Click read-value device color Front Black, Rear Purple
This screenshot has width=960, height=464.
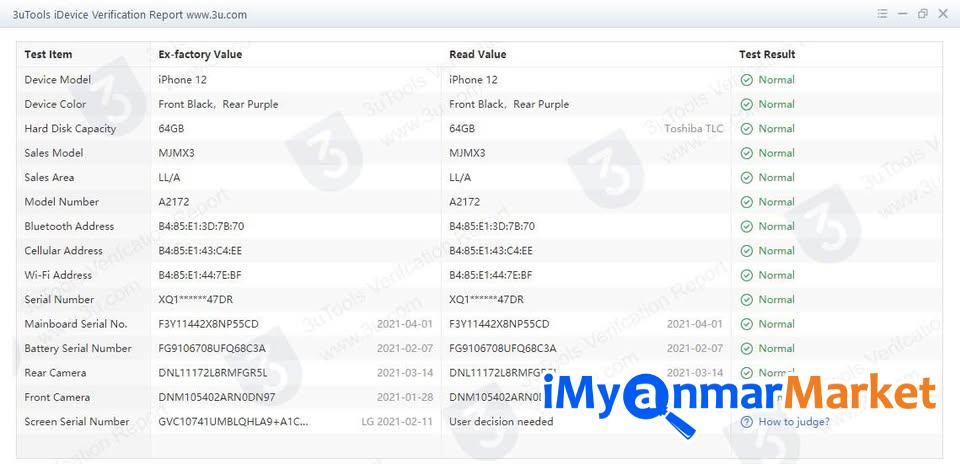[509, 104]
